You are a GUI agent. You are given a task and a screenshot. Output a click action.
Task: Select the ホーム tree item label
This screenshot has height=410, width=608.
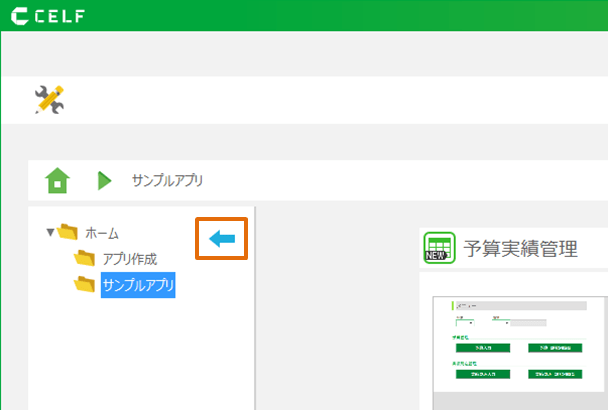pos(102,233)
